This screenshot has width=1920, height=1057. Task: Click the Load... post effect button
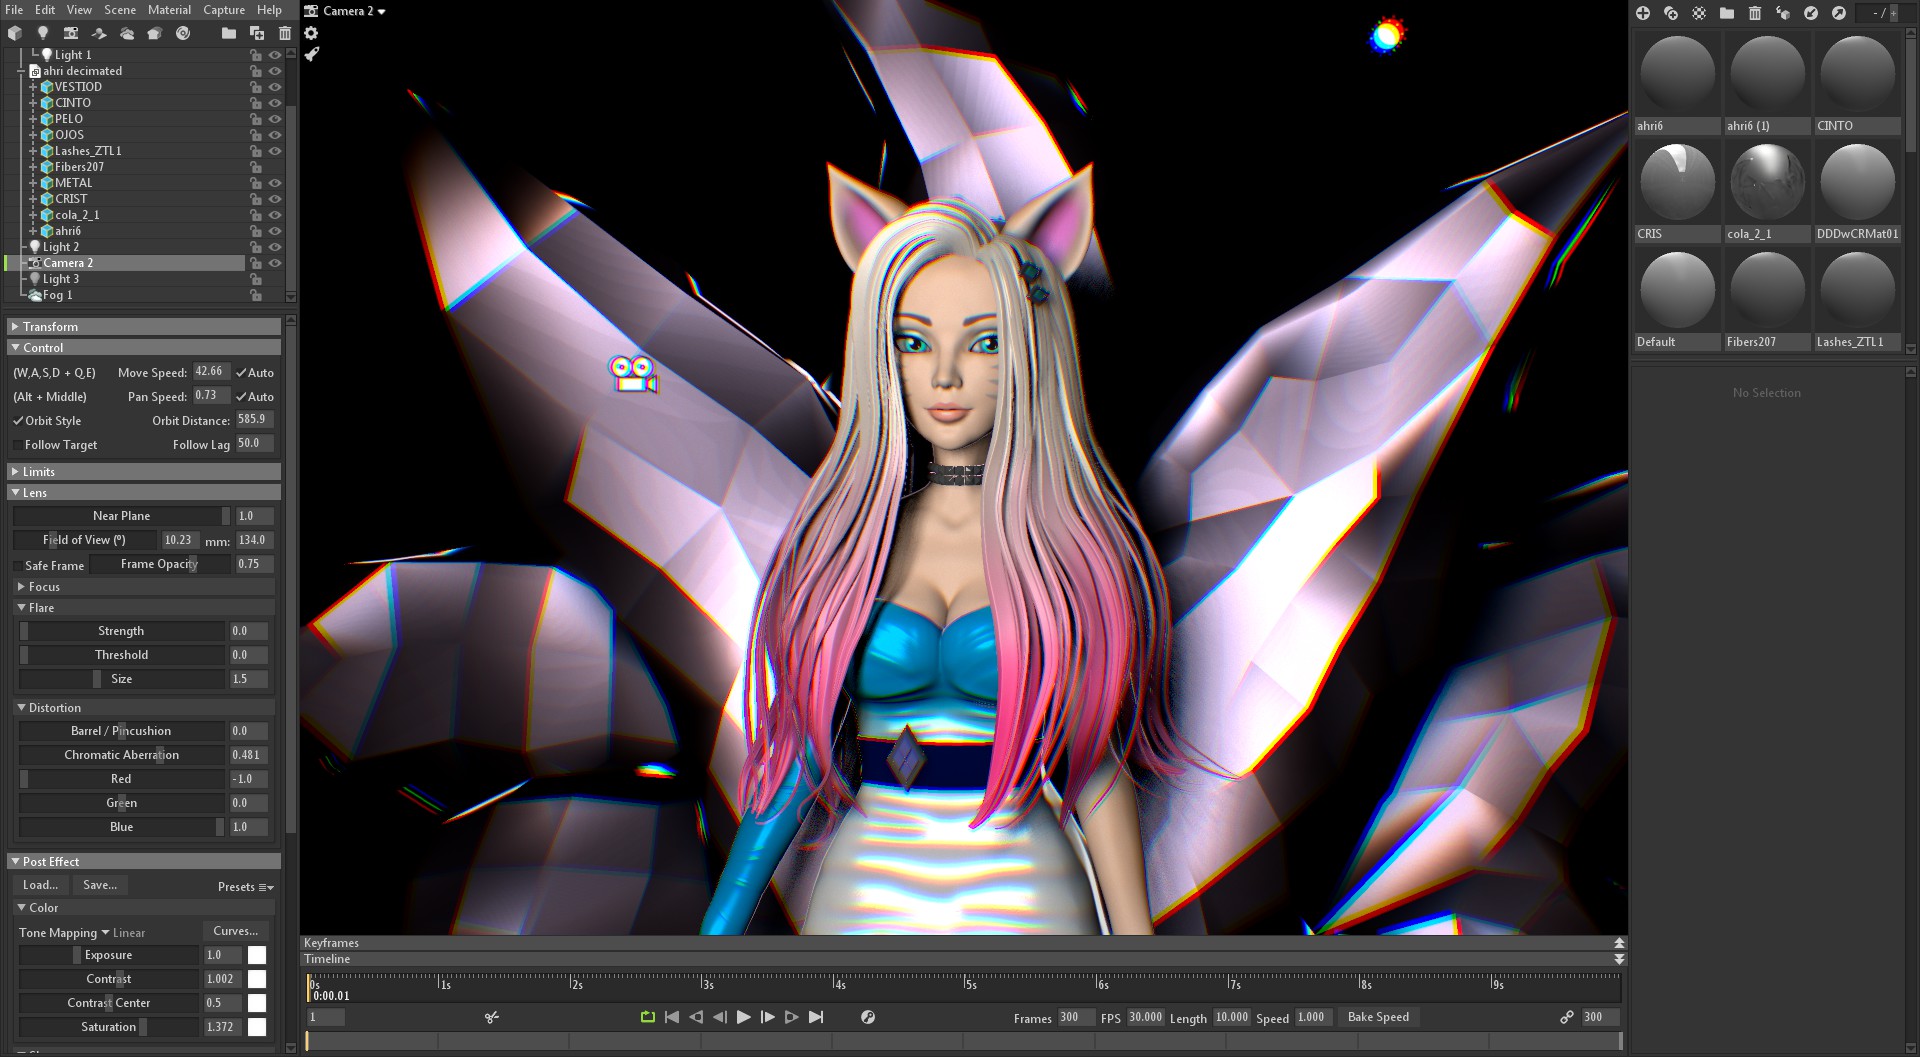[x=41, y=885]
